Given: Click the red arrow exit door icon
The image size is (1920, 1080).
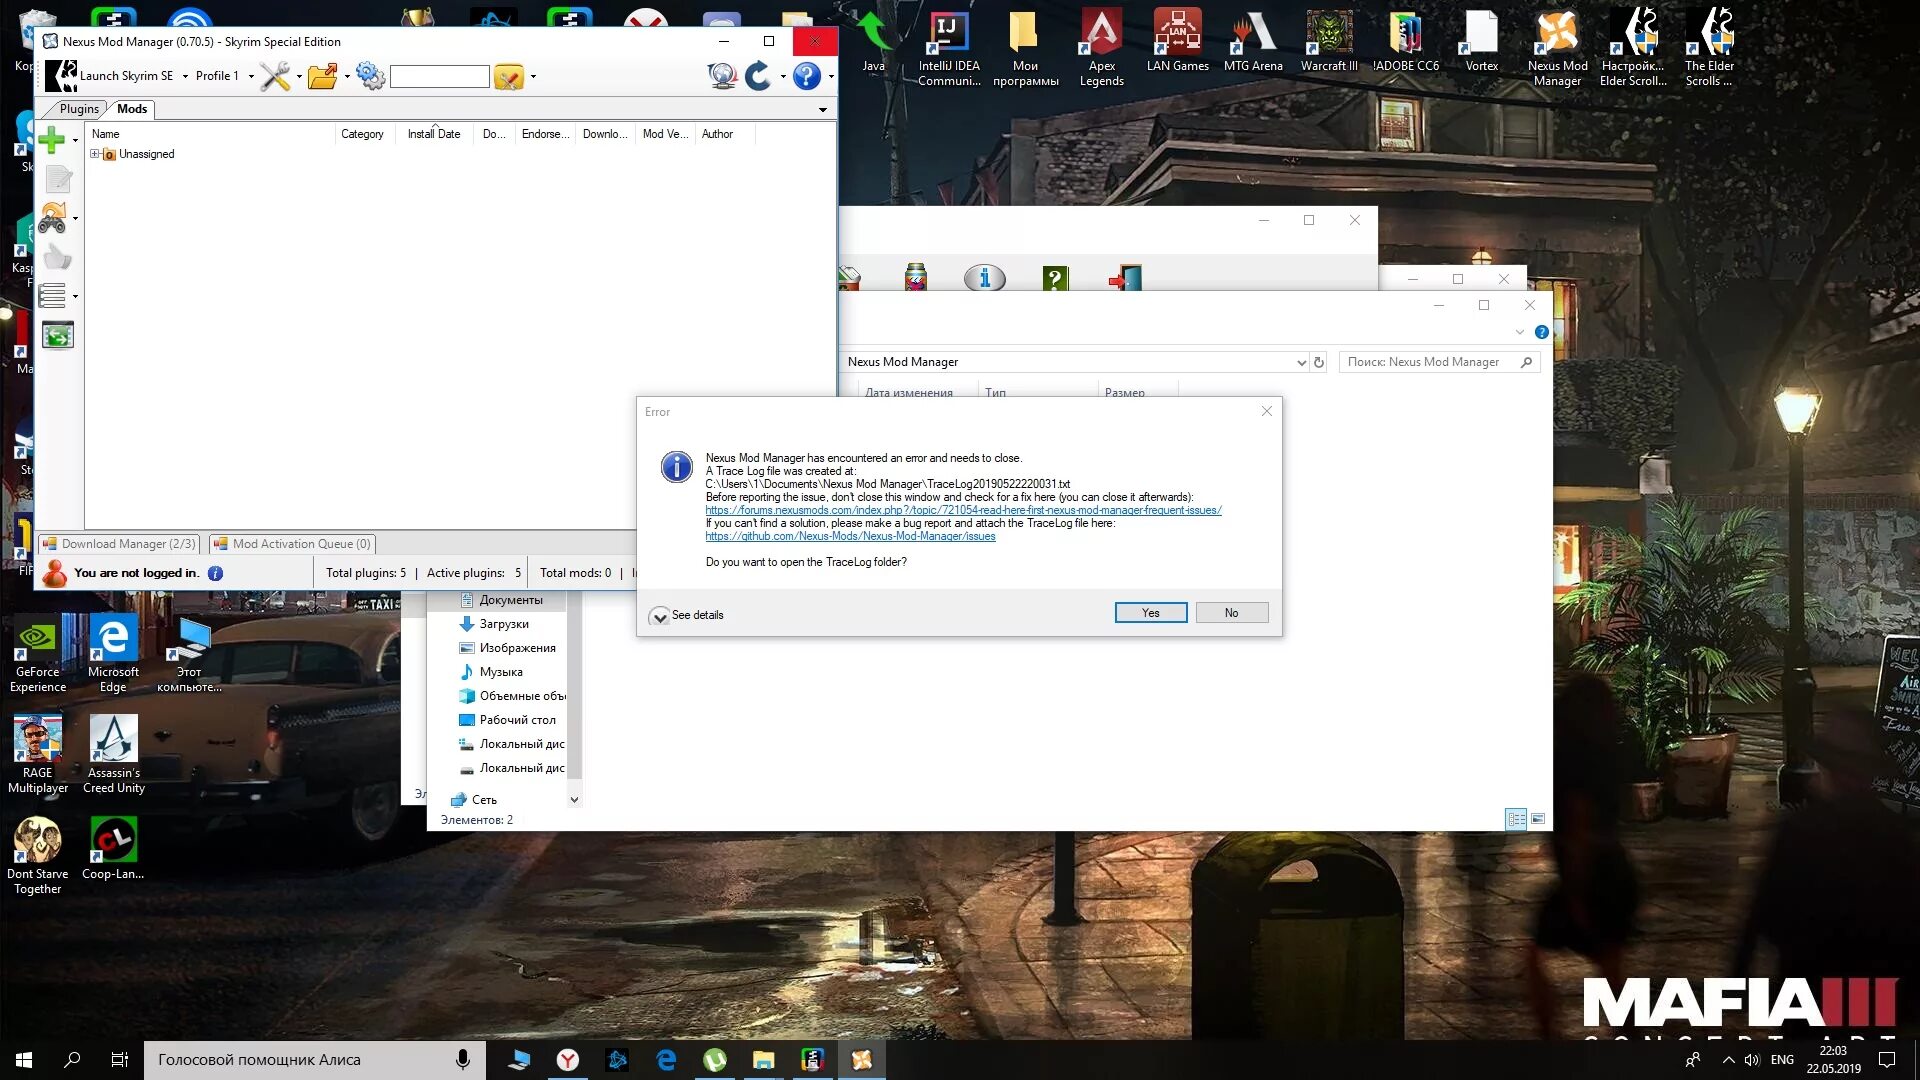Looking at the screenshot, I should tap(1125, 278).
